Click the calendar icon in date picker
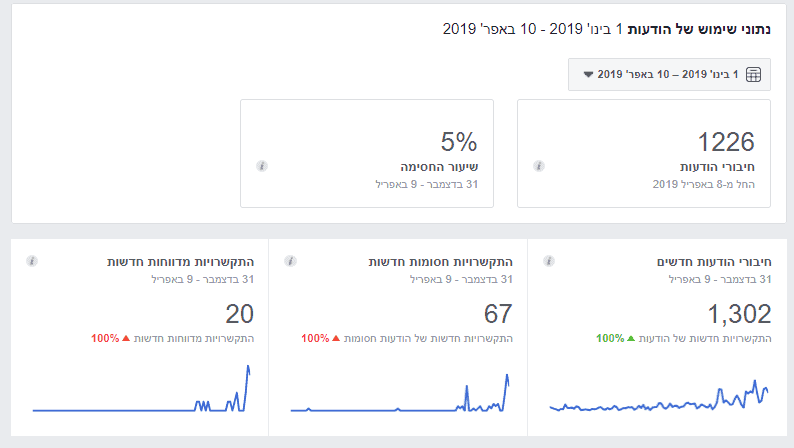Screen dimensions: 794x448 coord(754,75)
